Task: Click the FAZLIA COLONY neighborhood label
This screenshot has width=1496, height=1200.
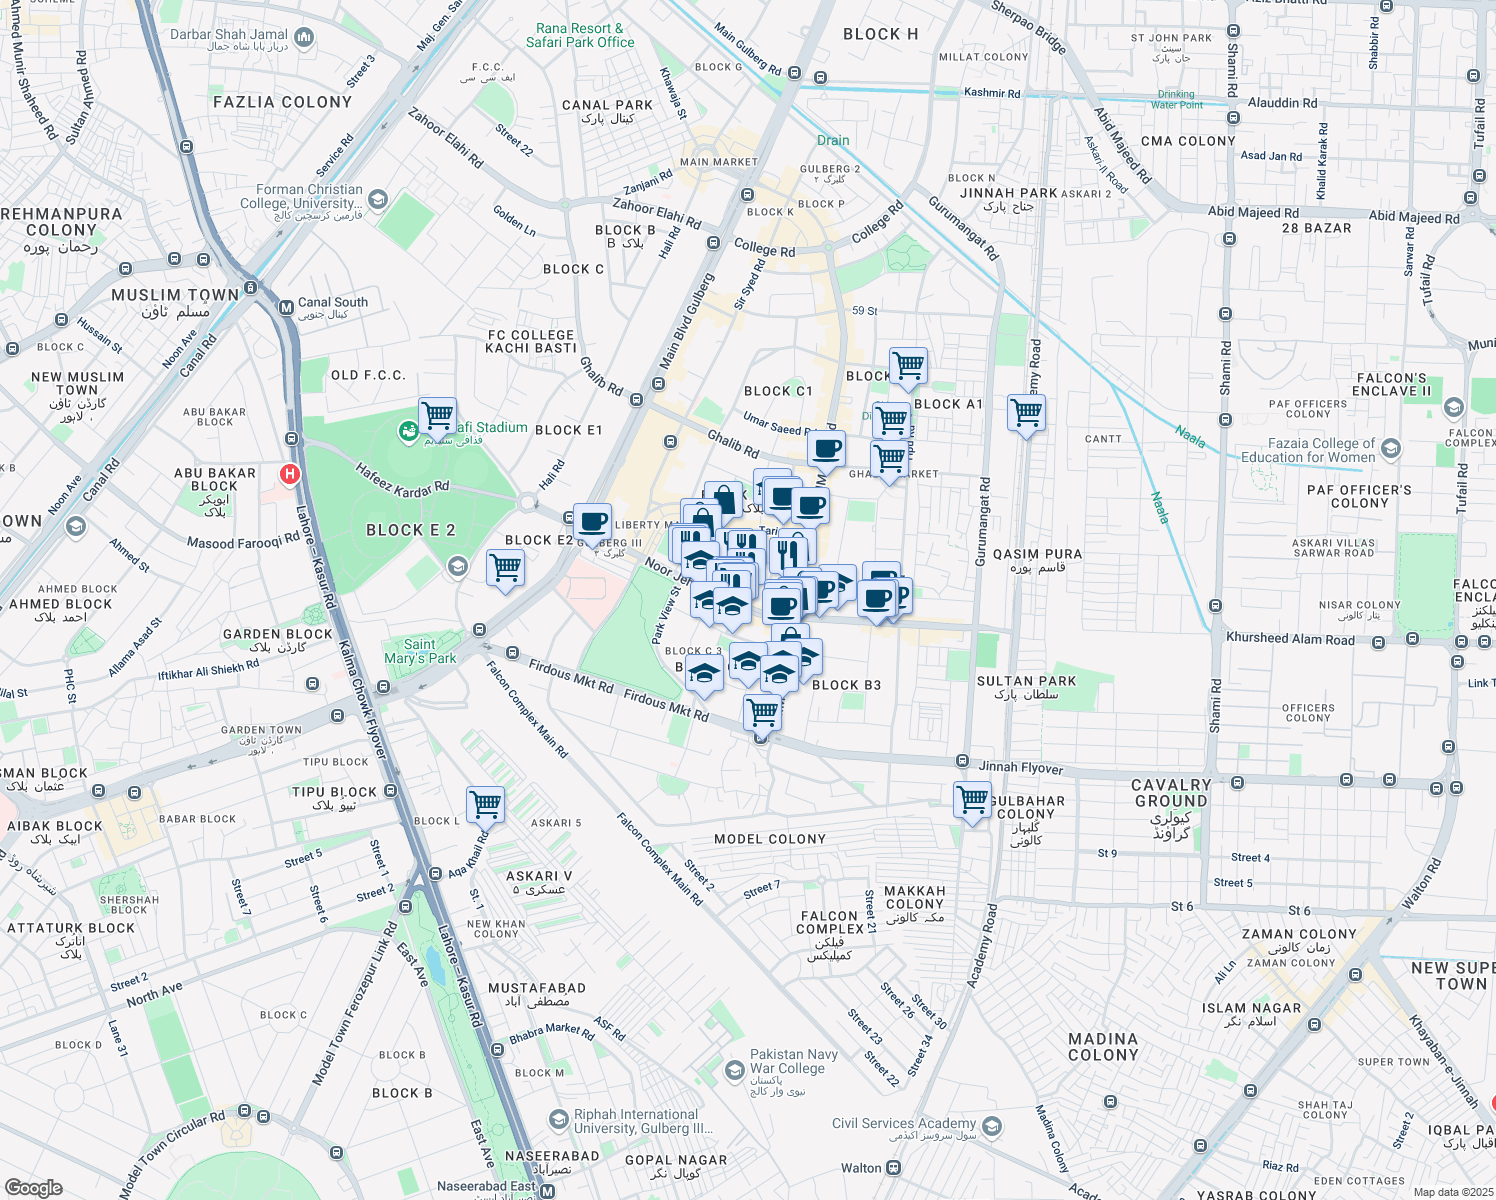Action: pyautogui.click(x=283, y=102)
